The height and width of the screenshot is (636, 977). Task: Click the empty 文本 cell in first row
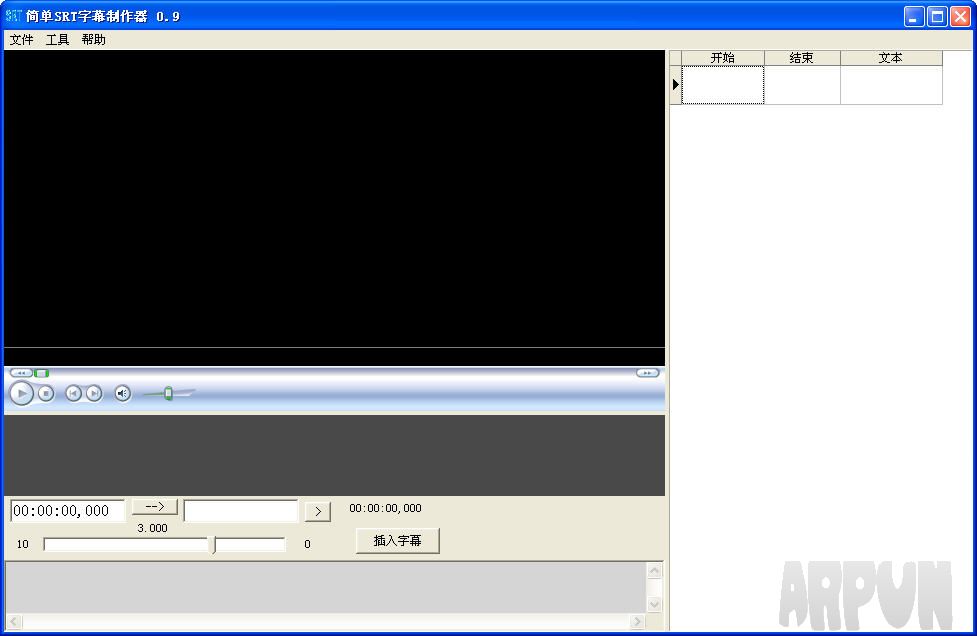pyautogui.click(x=891, y=85)
